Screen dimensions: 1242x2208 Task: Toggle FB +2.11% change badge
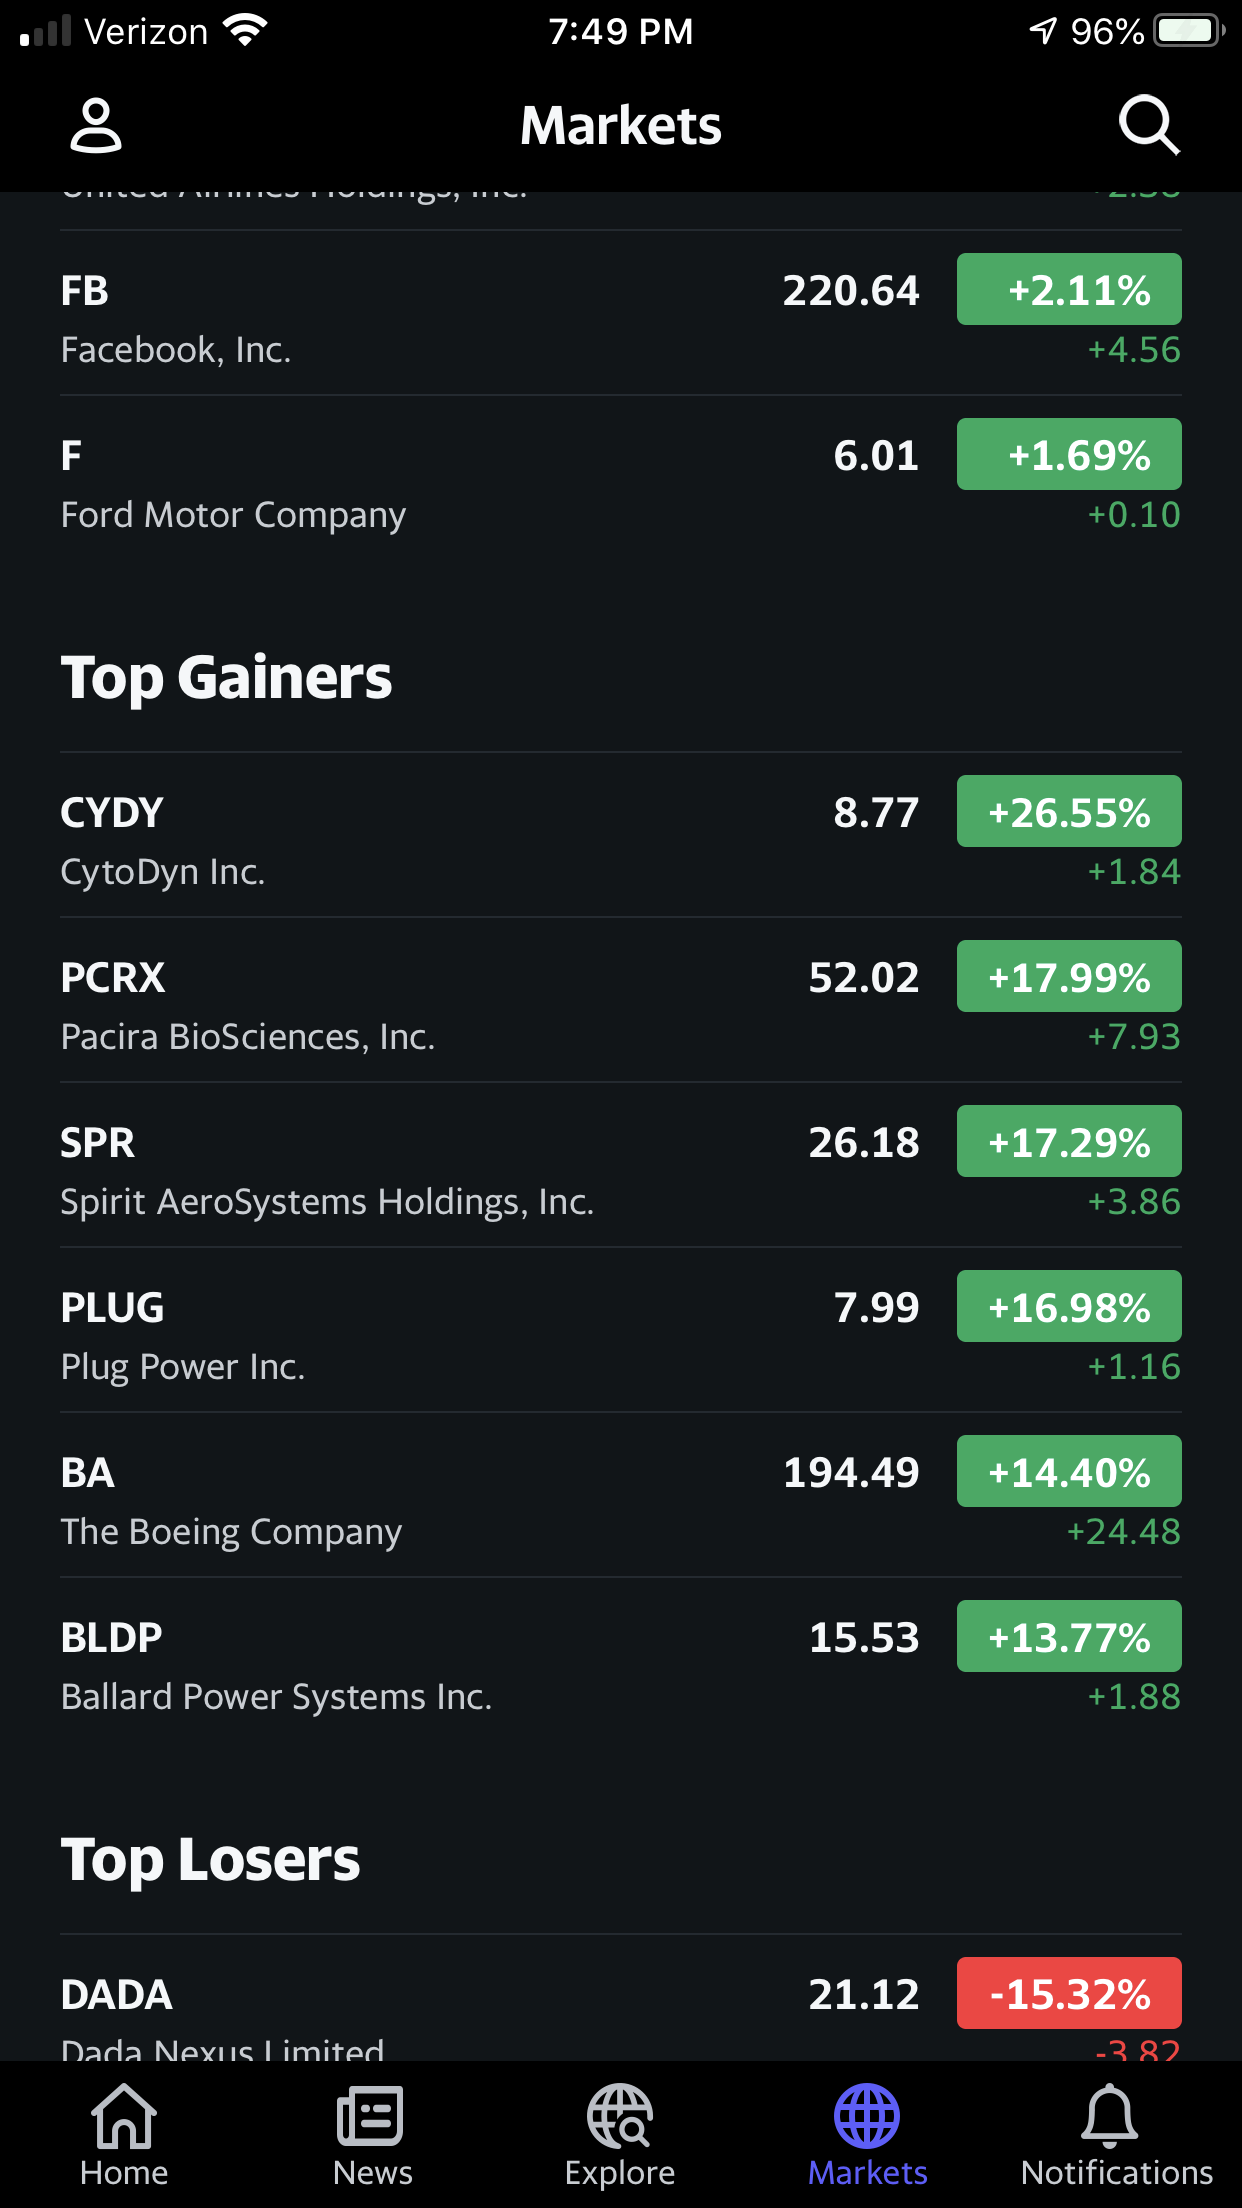point(1069,290)
